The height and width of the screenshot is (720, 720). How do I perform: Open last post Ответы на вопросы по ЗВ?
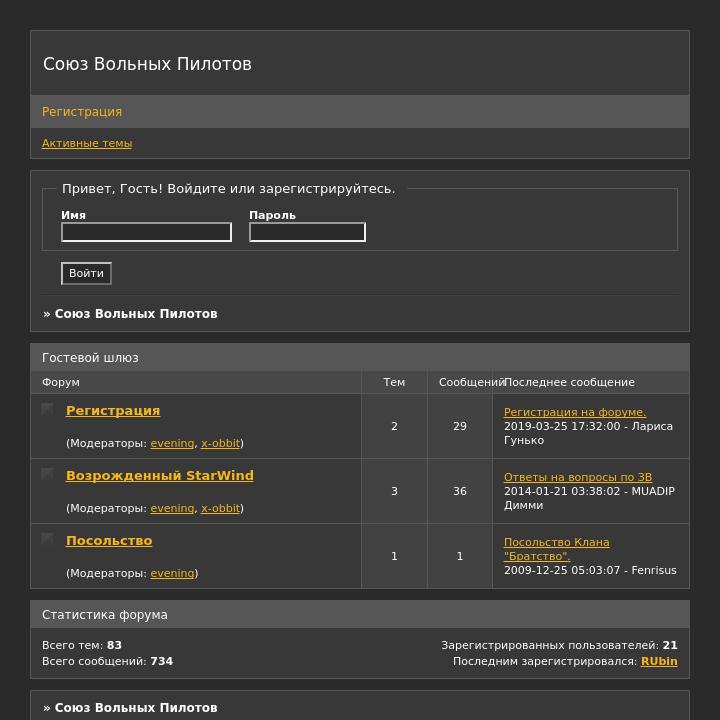pos(578,477)
